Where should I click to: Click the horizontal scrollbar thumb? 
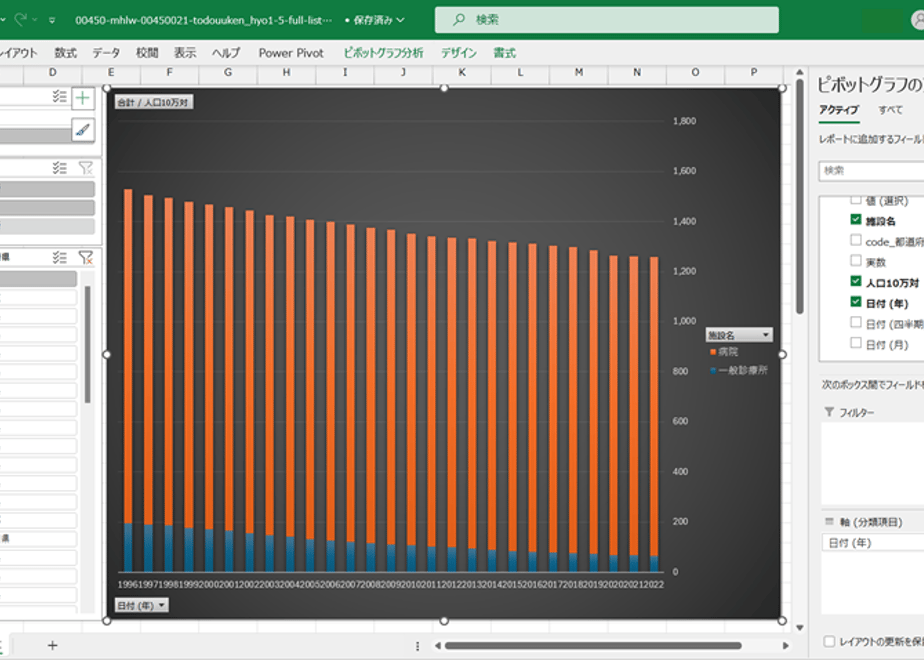[x=593, y=646]
